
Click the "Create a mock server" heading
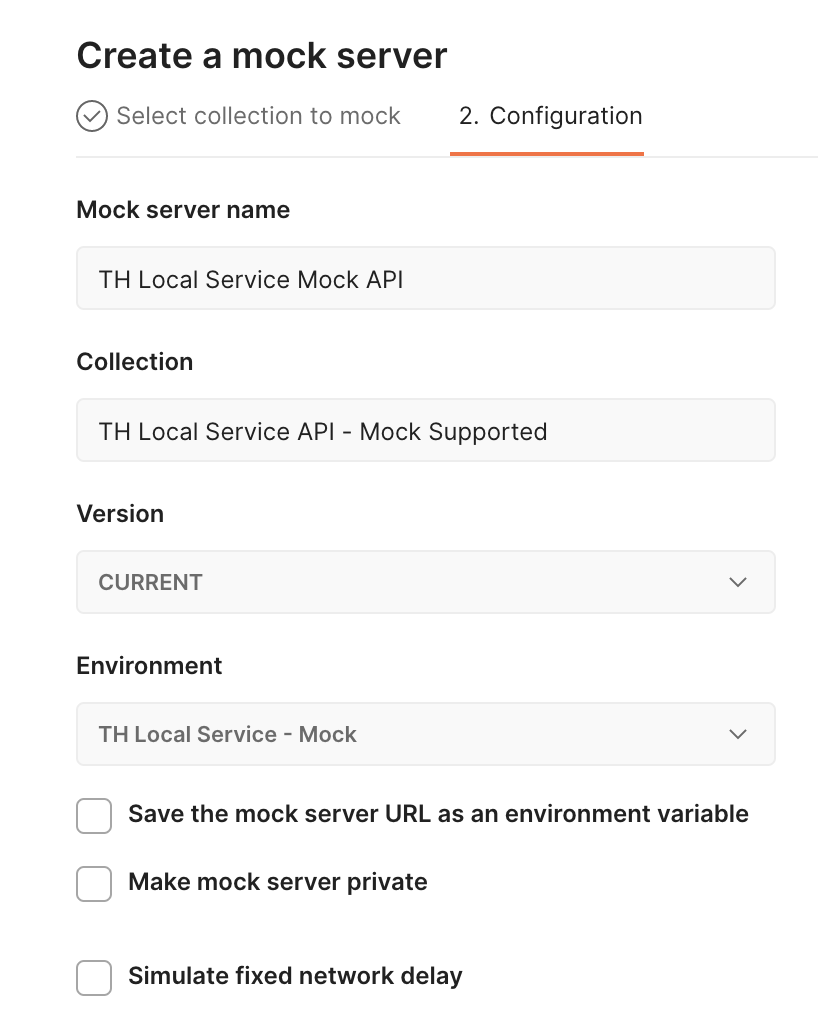point(261,56)
